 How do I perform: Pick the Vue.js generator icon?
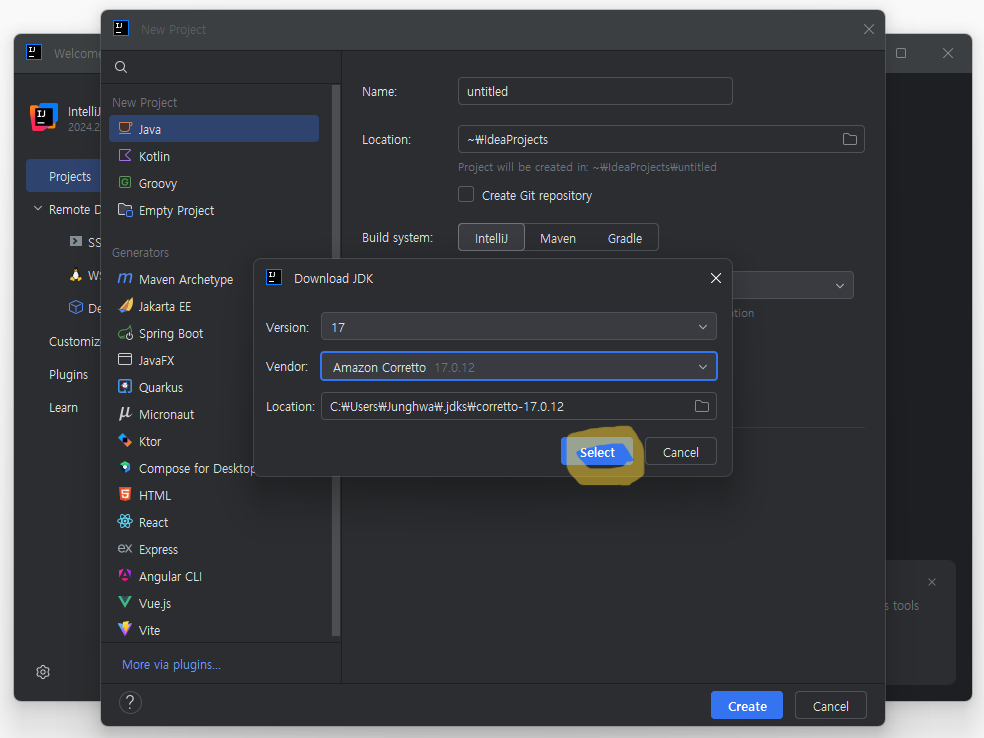point(125,602)
